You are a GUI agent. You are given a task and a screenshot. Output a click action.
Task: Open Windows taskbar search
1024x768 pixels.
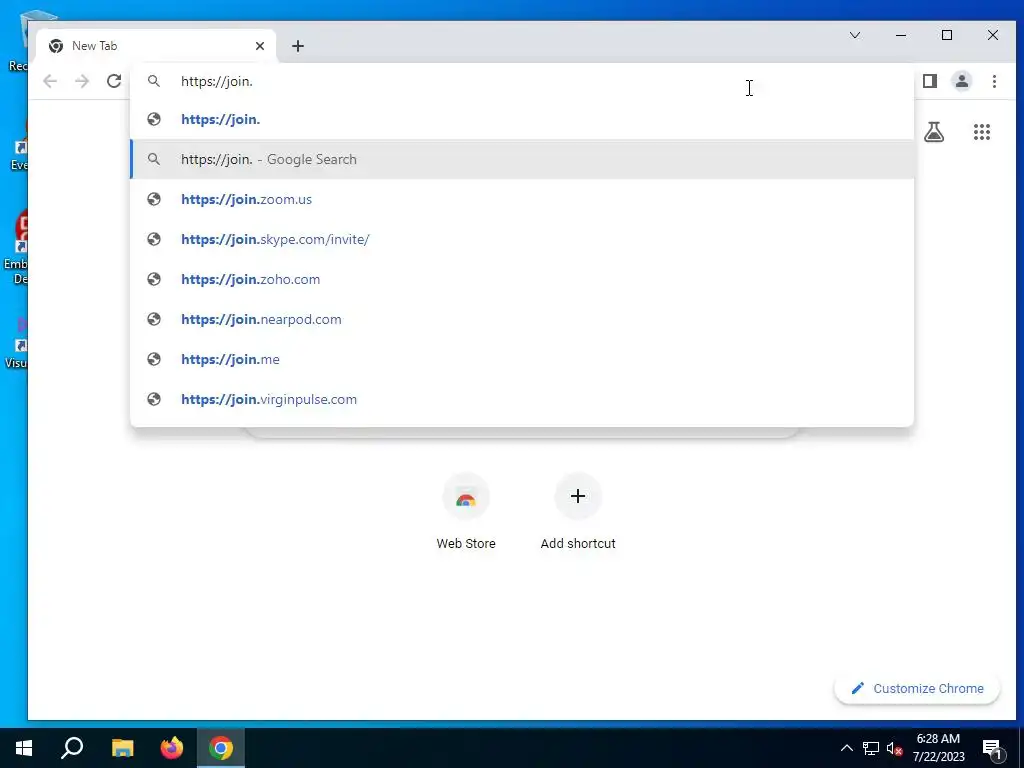72,748
